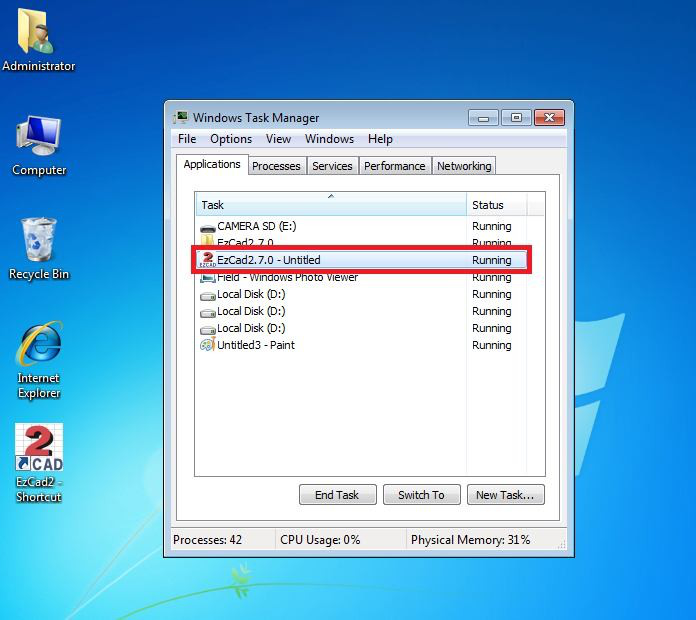Sort by the Status column header

(496, 205)
